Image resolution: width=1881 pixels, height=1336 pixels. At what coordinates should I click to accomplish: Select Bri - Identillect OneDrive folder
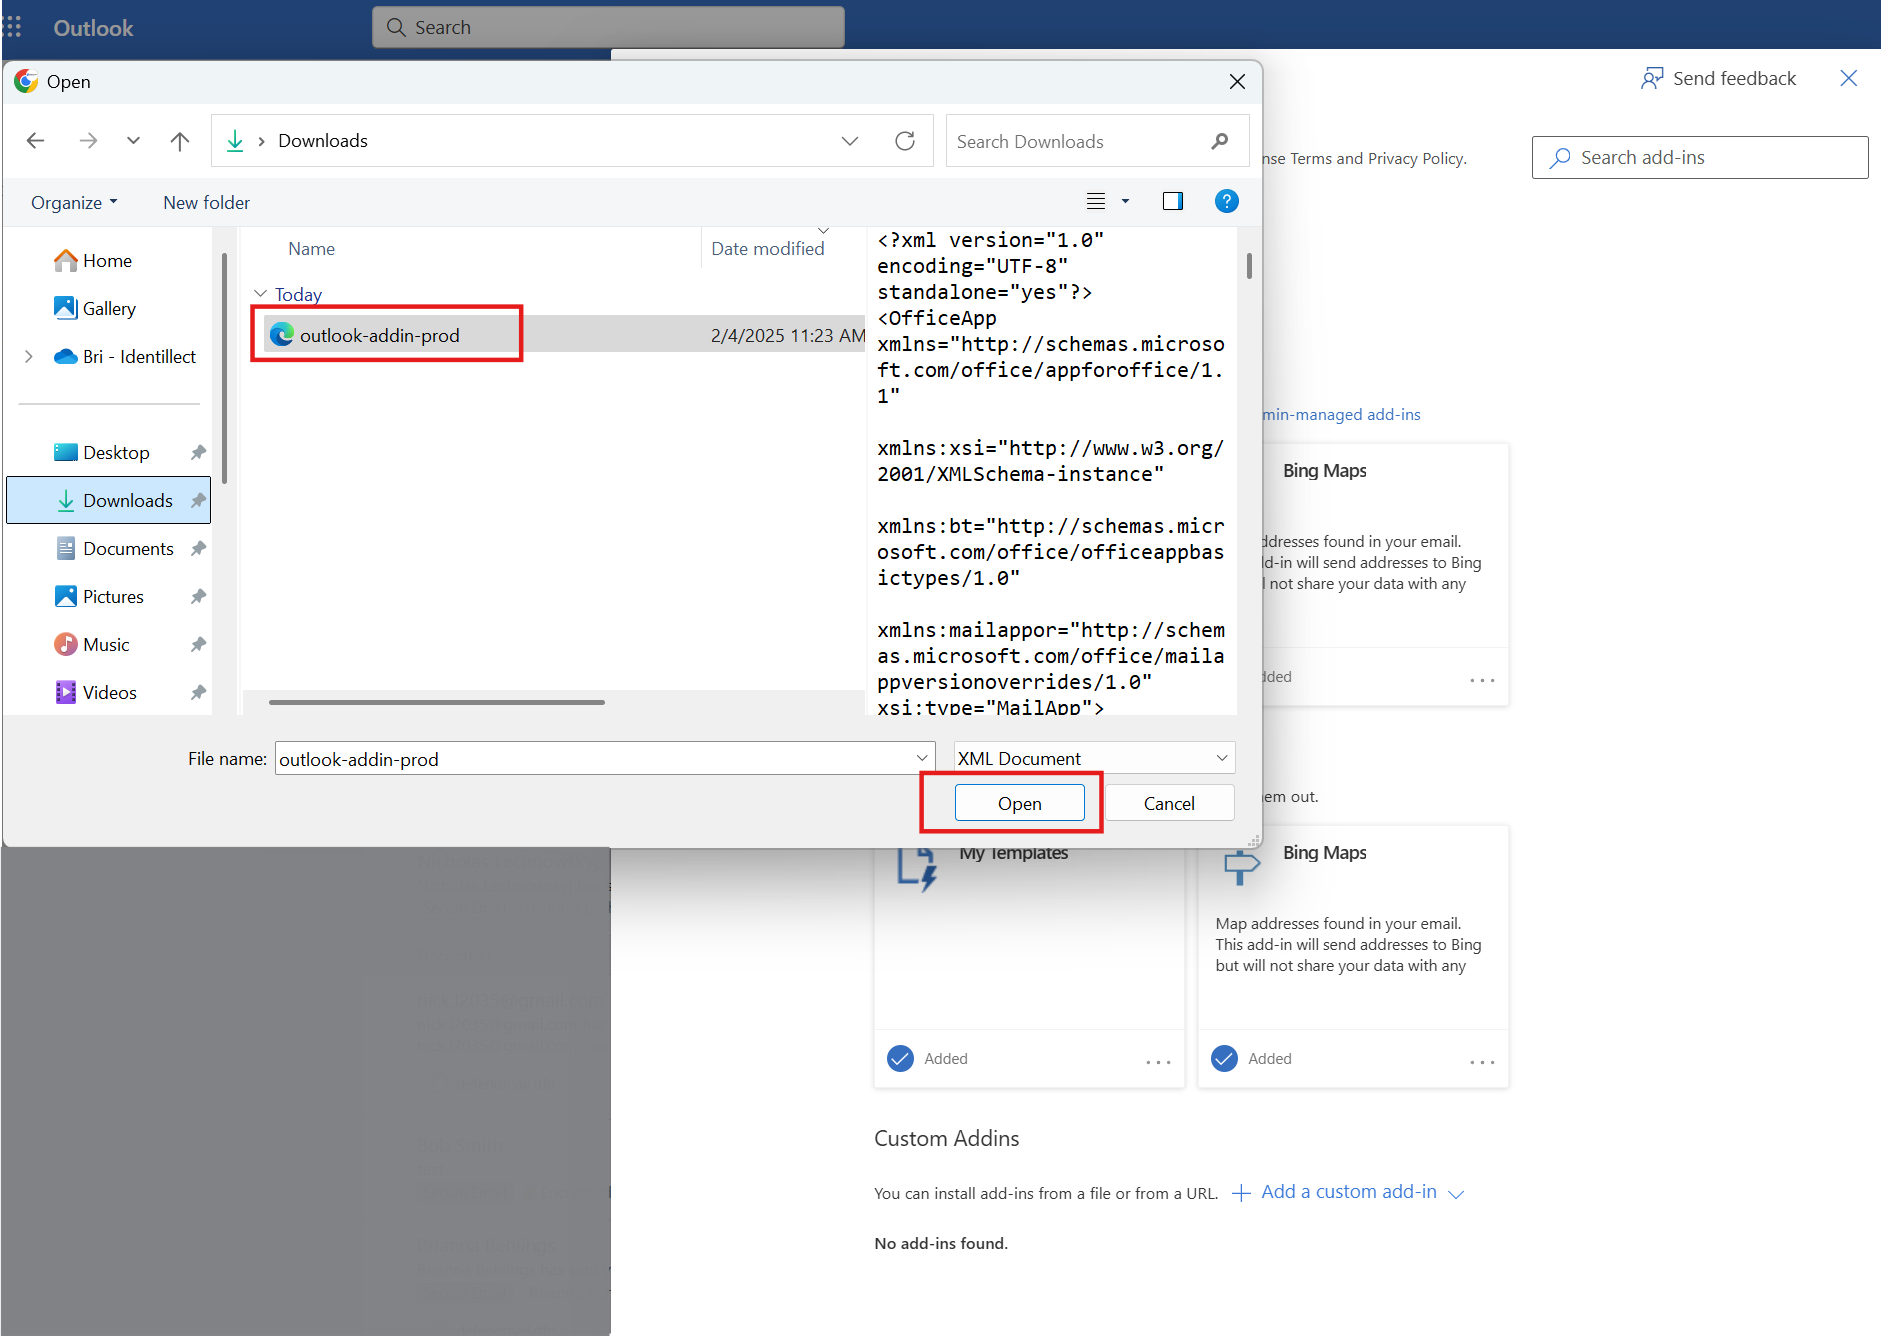click(x=126, y=357)
